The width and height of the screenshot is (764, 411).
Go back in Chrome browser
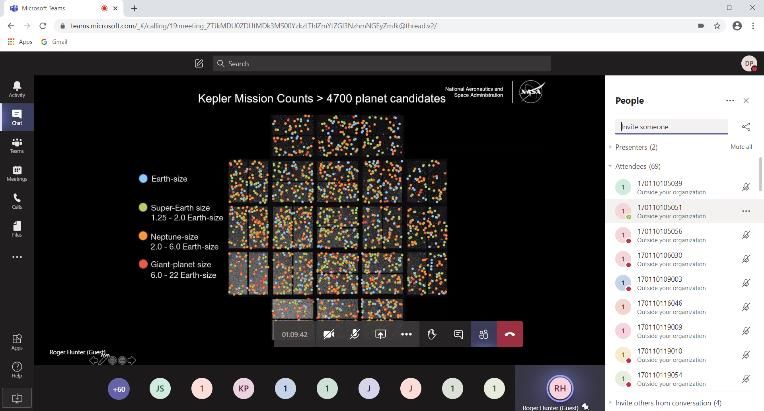click(11, 26)
